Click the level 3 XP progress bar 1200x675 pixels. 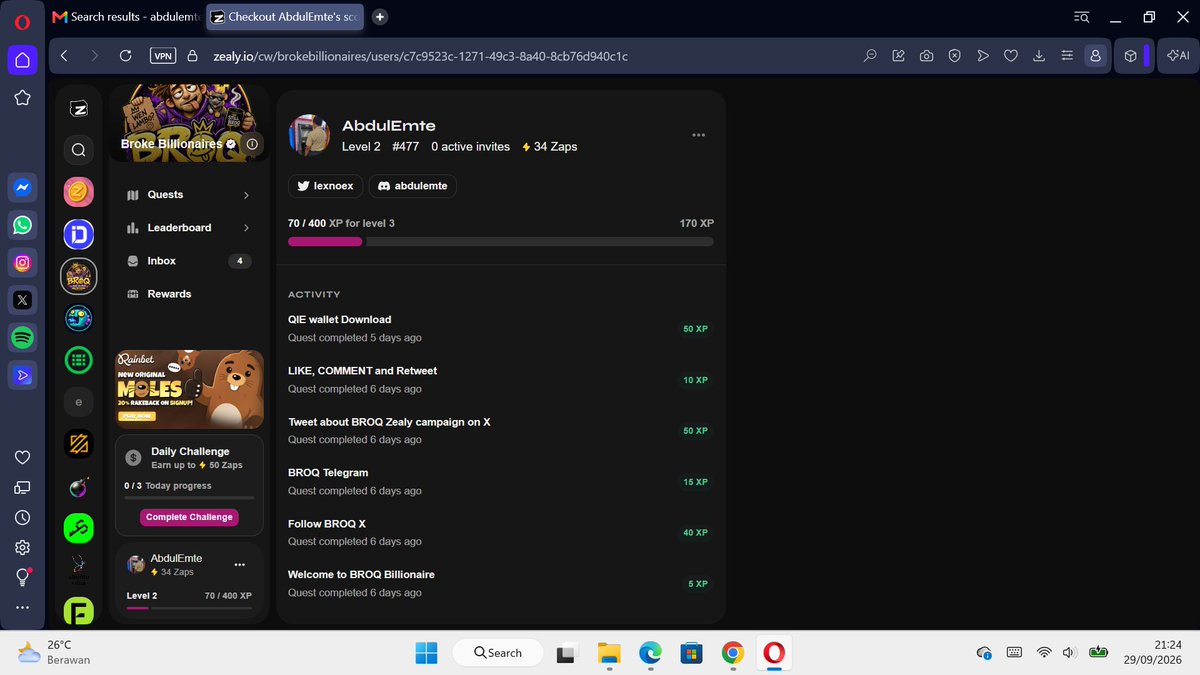[x=501, y=242]
